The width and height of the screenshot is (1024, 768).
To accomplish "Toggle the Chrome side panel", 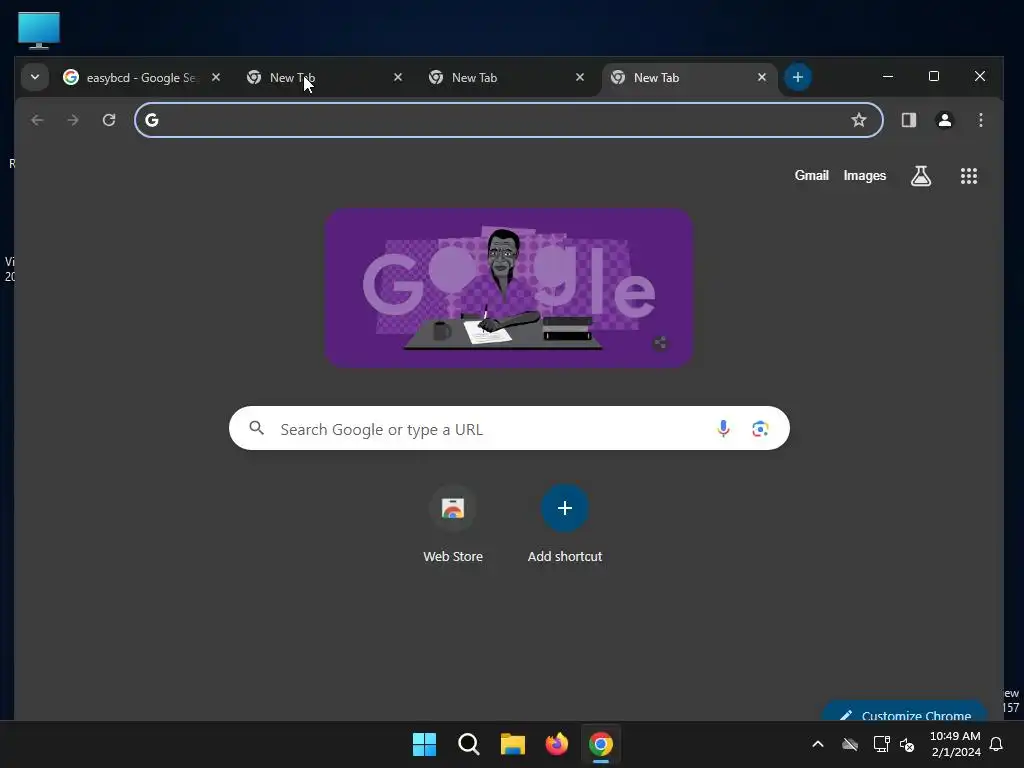I will point(908,120).
